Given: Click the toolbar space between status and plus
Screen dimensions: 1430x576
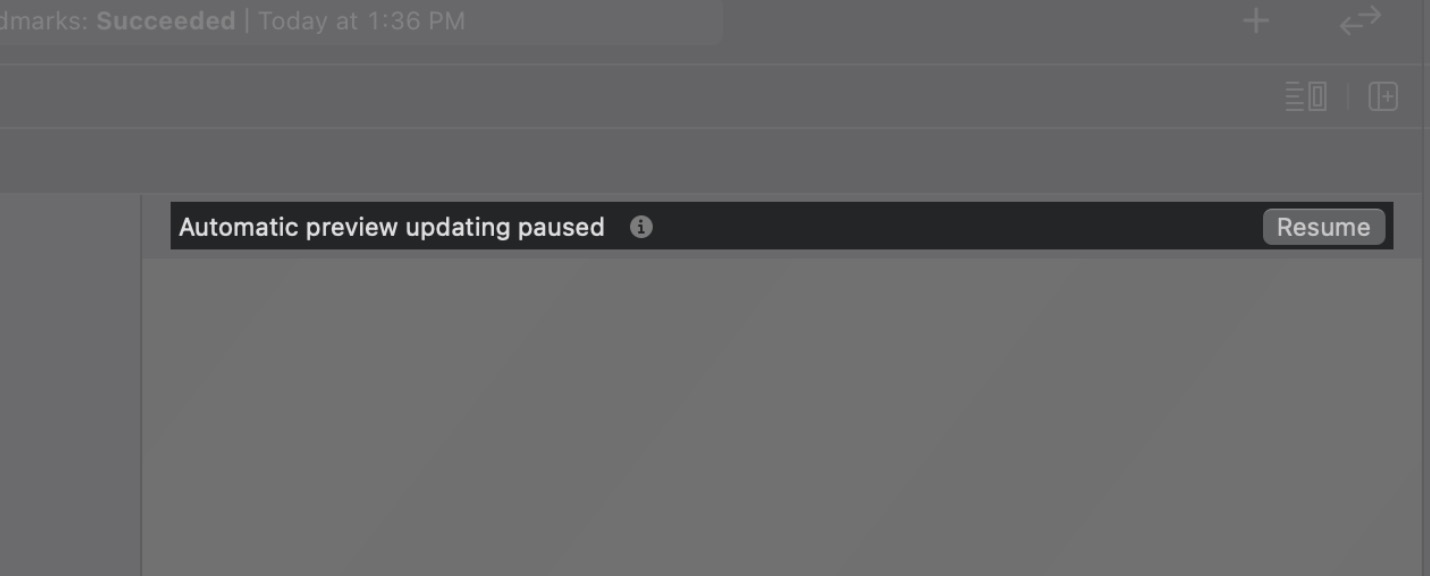Looking at the screenshot, I should coord(981,21).
